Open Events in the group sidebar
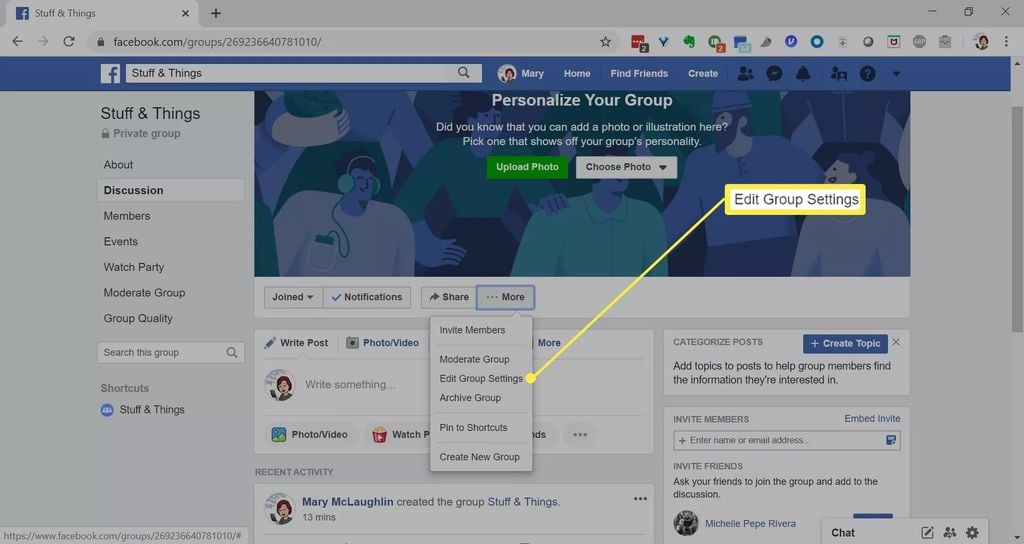Viewport: 1024px width, 544px height. point(121,242)
